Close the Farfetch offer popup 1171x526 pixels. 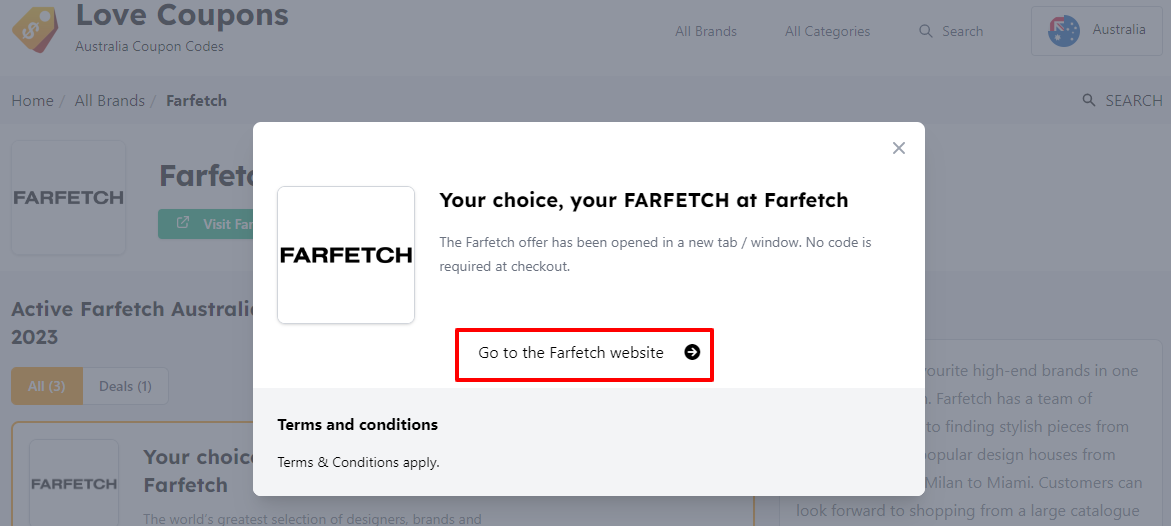pos(898,148)
